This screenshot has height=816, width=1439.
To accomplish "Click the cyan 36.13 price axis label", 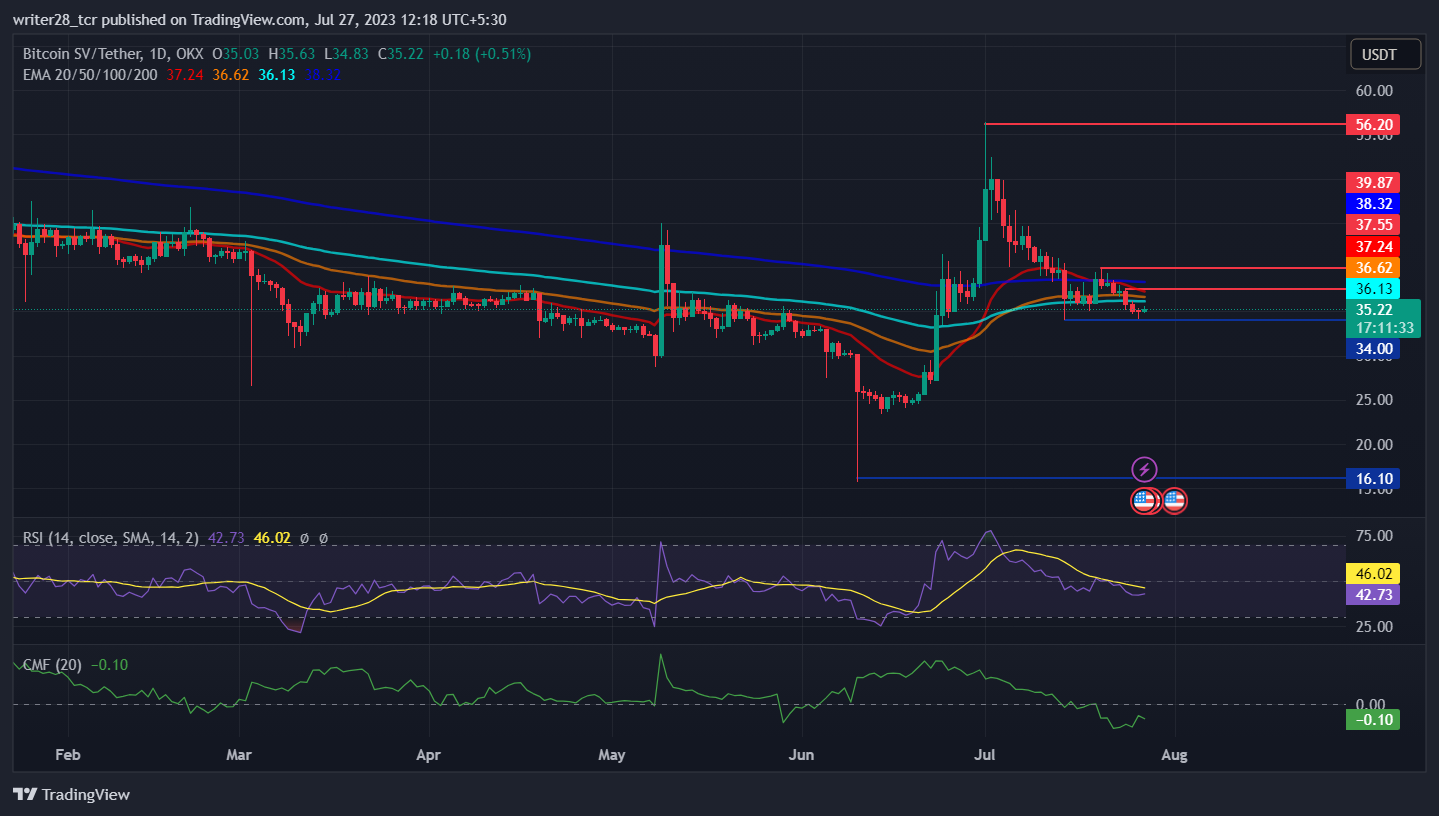I will tap(1371, 288).
